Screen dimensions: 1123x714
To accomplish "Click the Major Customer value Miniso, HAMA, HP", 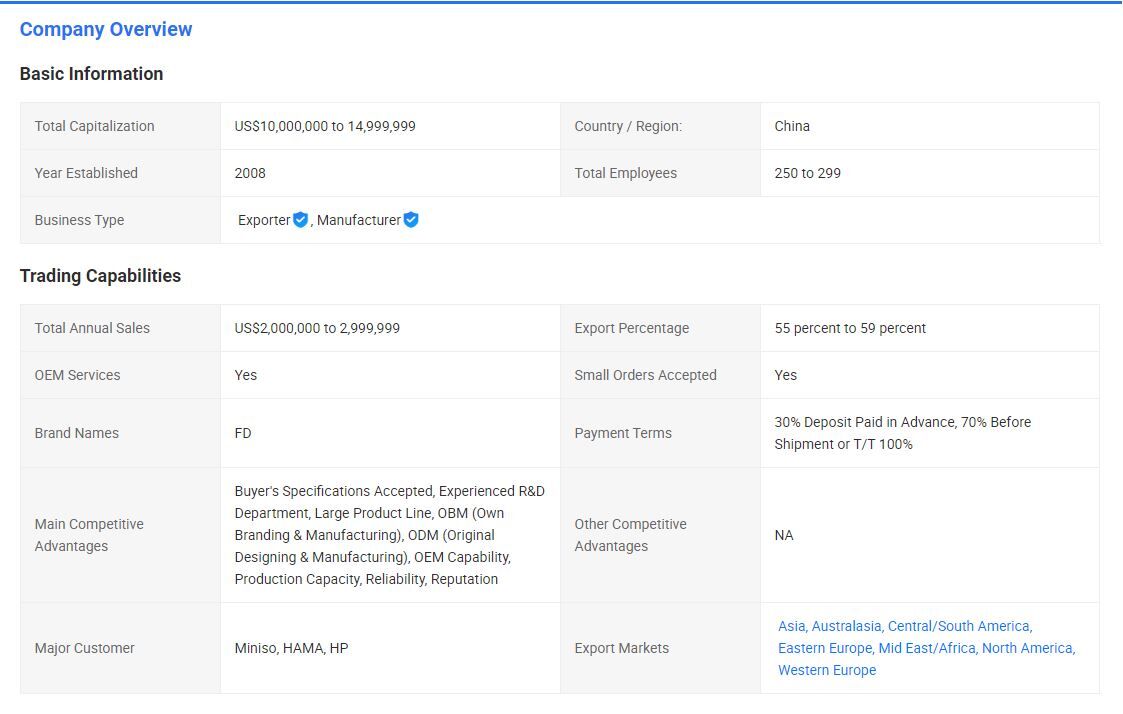I will click(291, 648).
